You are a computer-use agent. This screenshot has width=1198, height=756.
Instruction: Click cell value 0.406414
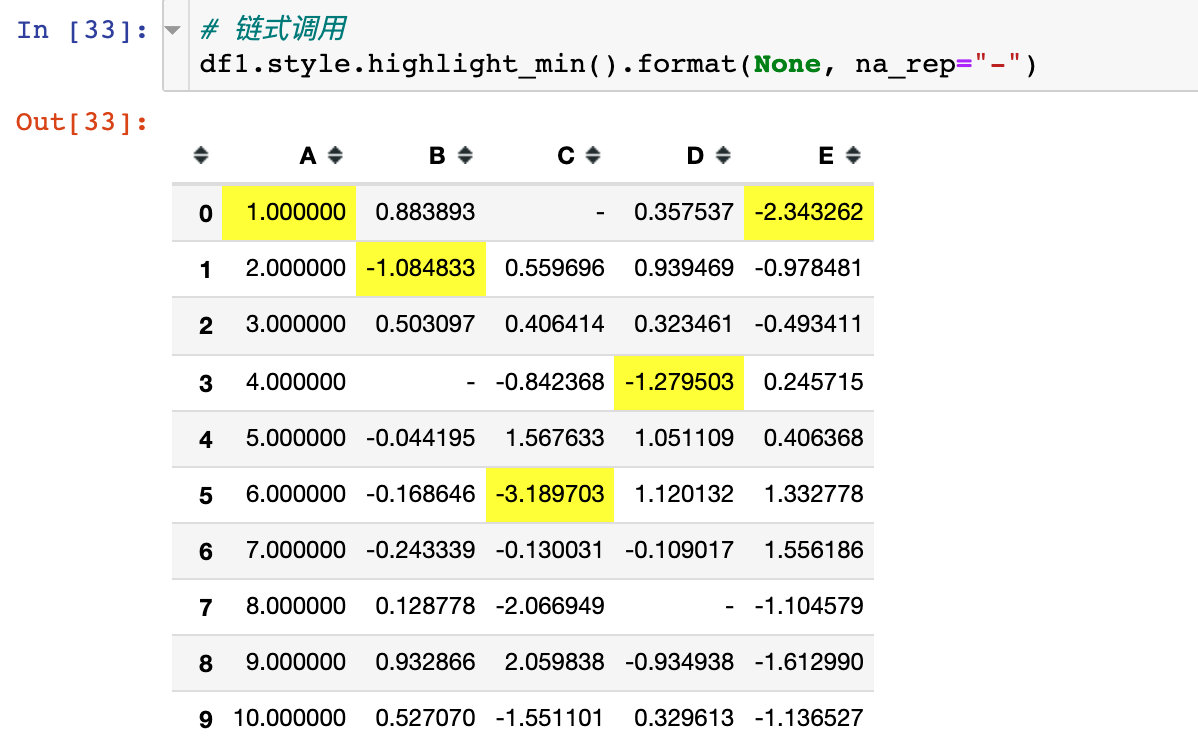point(555,323)
